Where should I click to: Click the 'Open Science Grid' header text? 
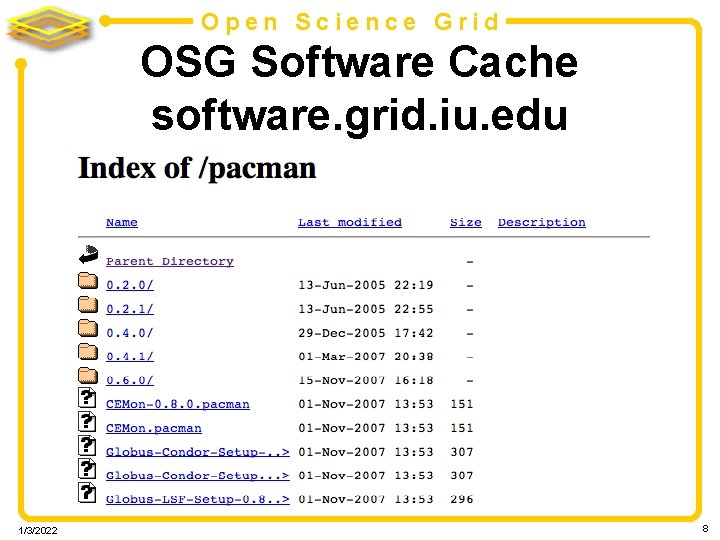(350, 22)
